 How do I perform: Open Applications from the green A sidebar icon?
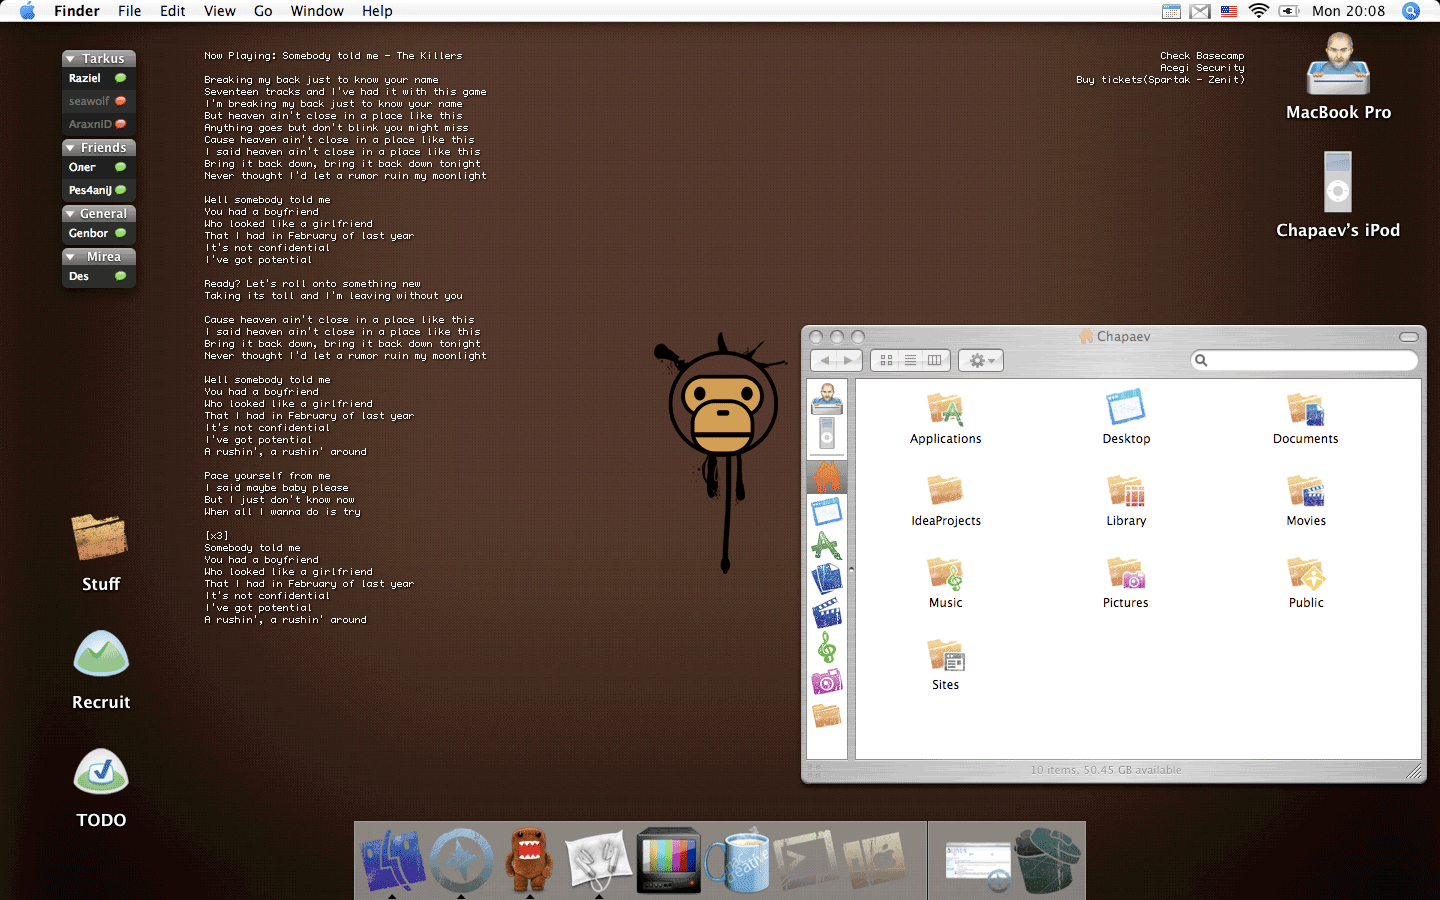point(827,546)
